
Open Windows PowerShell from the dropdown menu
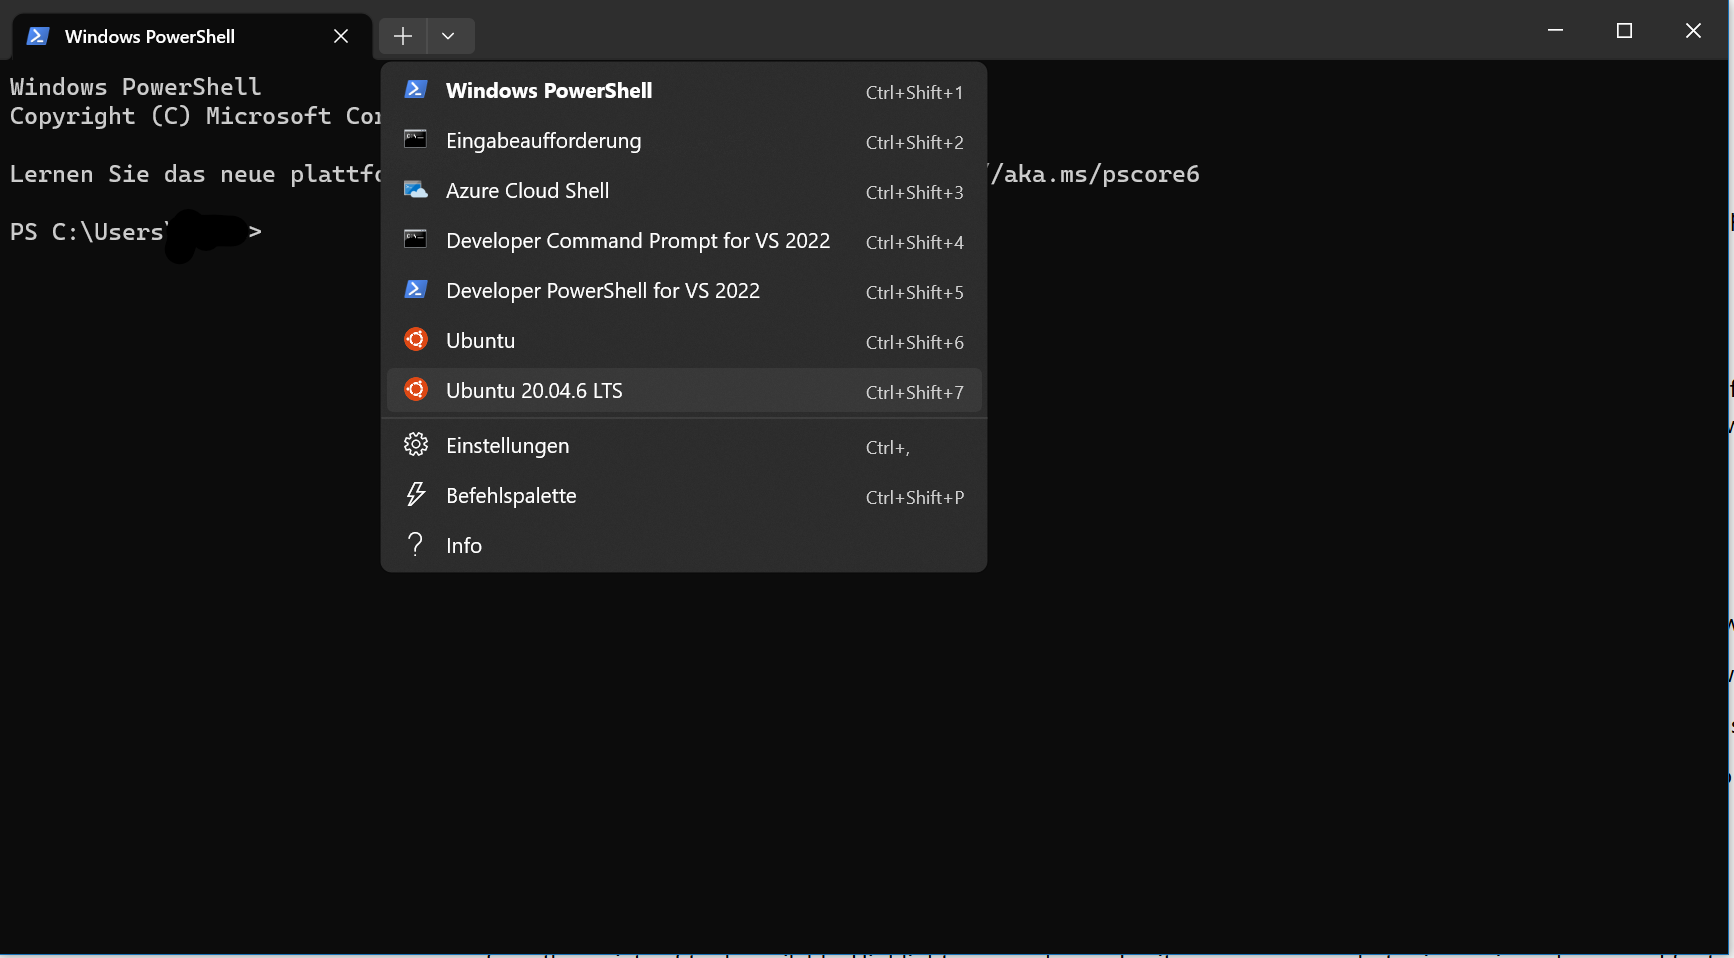pyautogui.click(x=550, y=90)
